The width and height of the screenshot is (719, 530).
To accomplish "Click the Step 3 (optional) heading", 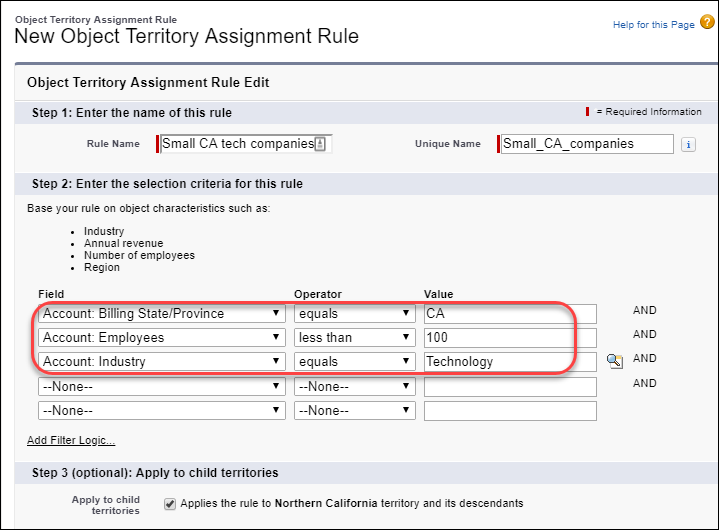I will [155, 473].
